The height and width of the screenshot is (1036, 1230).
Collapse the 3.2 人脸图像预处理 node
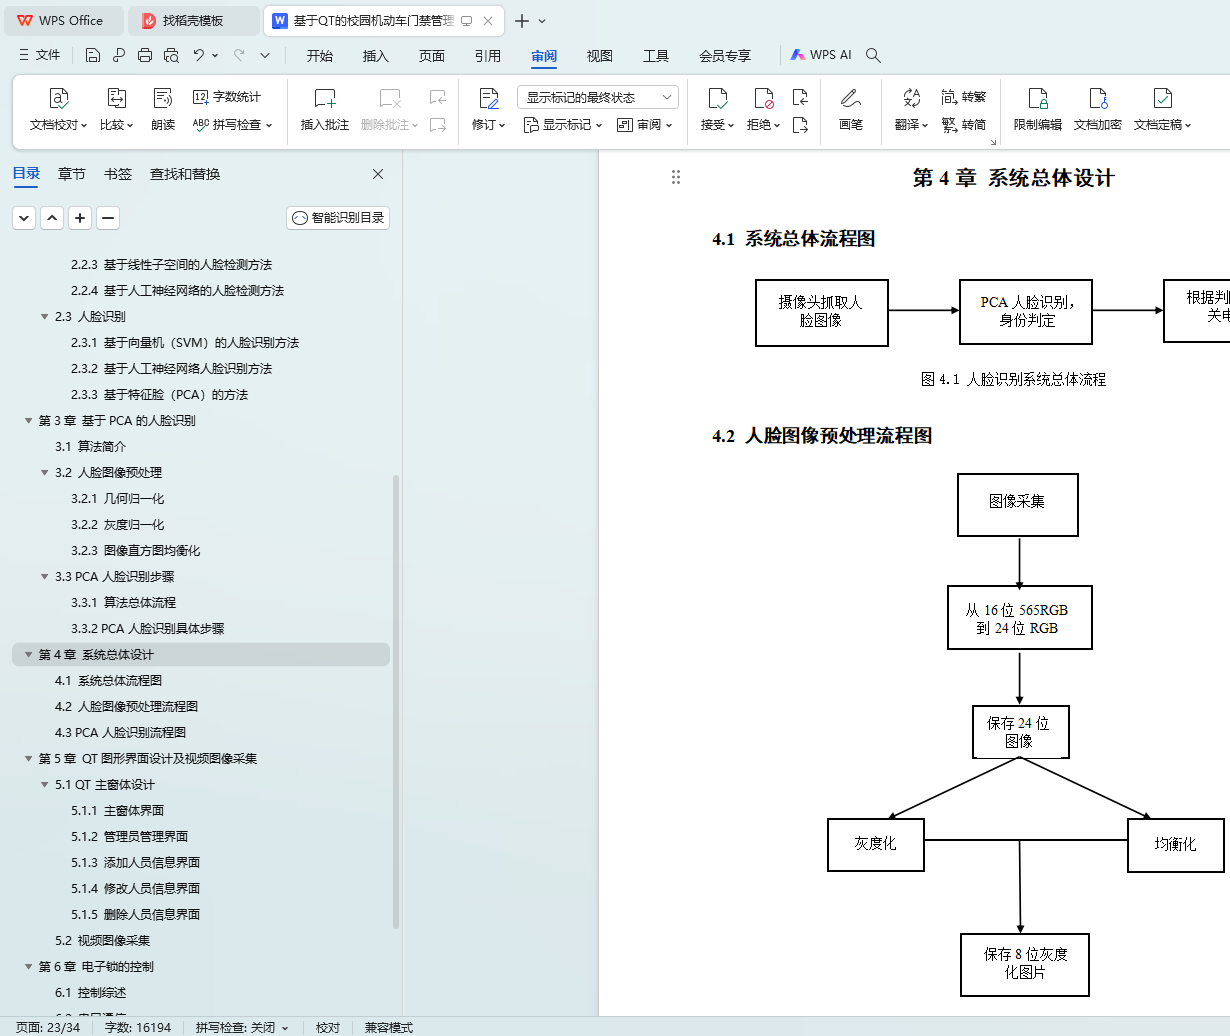point(45,473)
